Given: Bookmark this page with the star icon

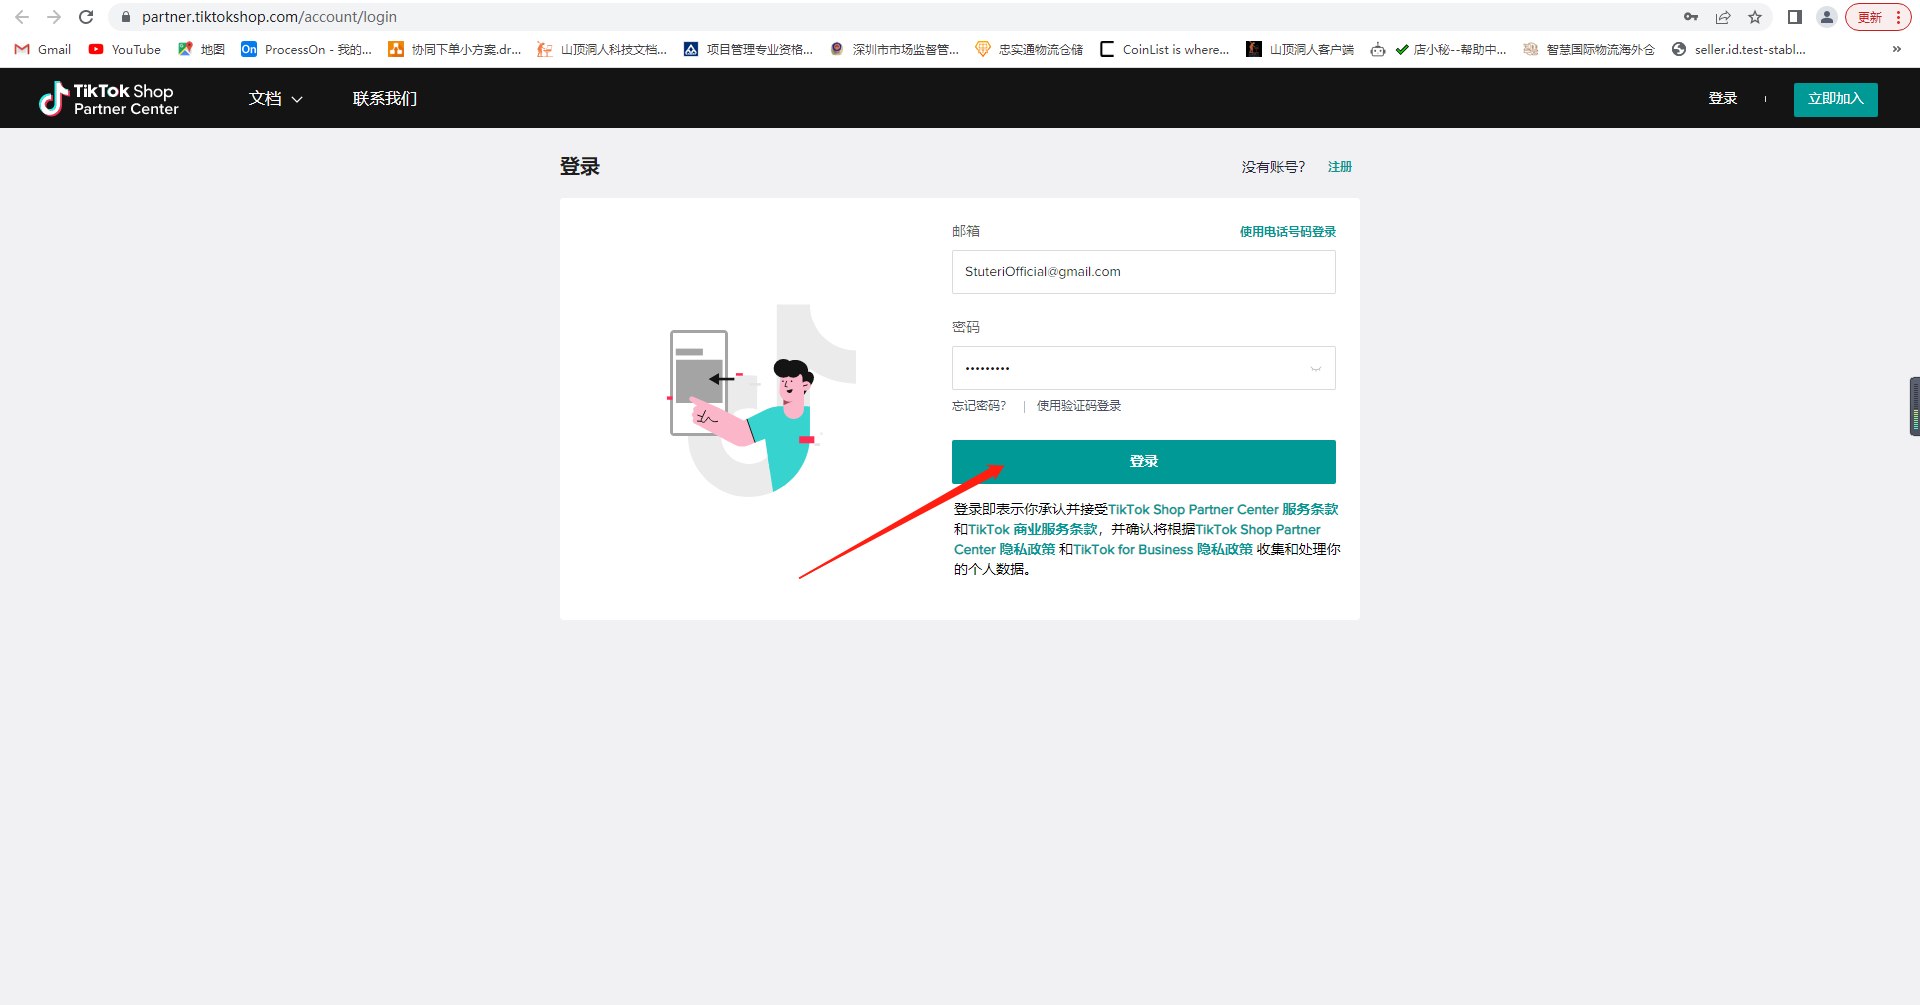Looking at the screenshot, I should coord(1755,17).
